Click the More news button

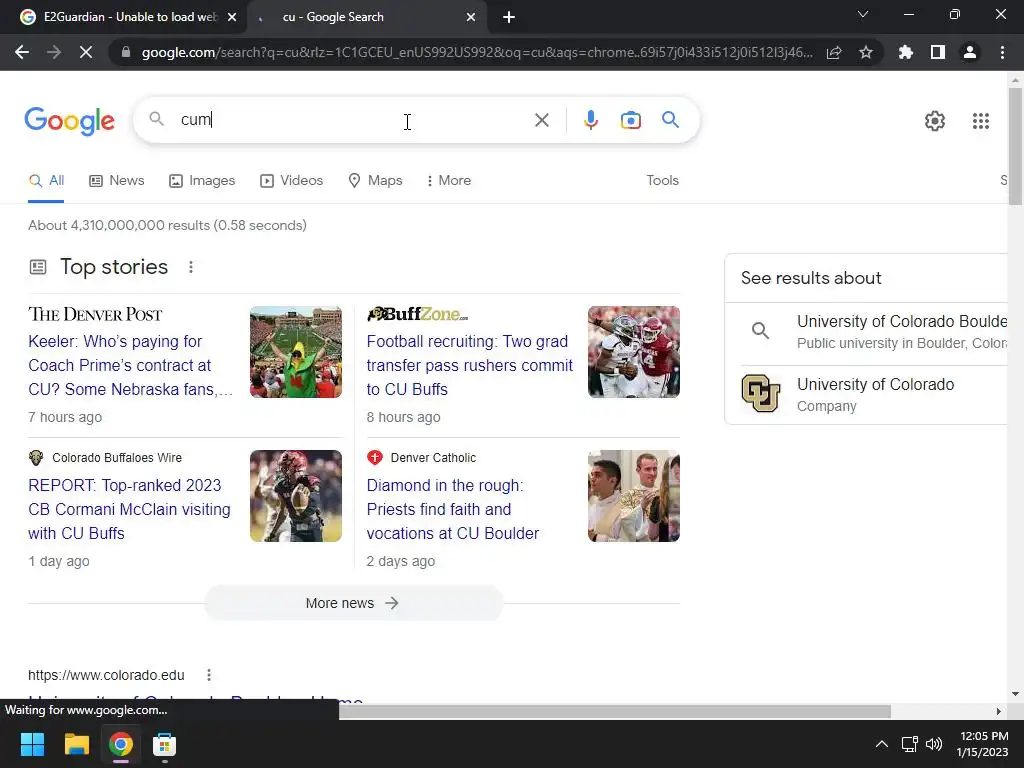[353, 603]
